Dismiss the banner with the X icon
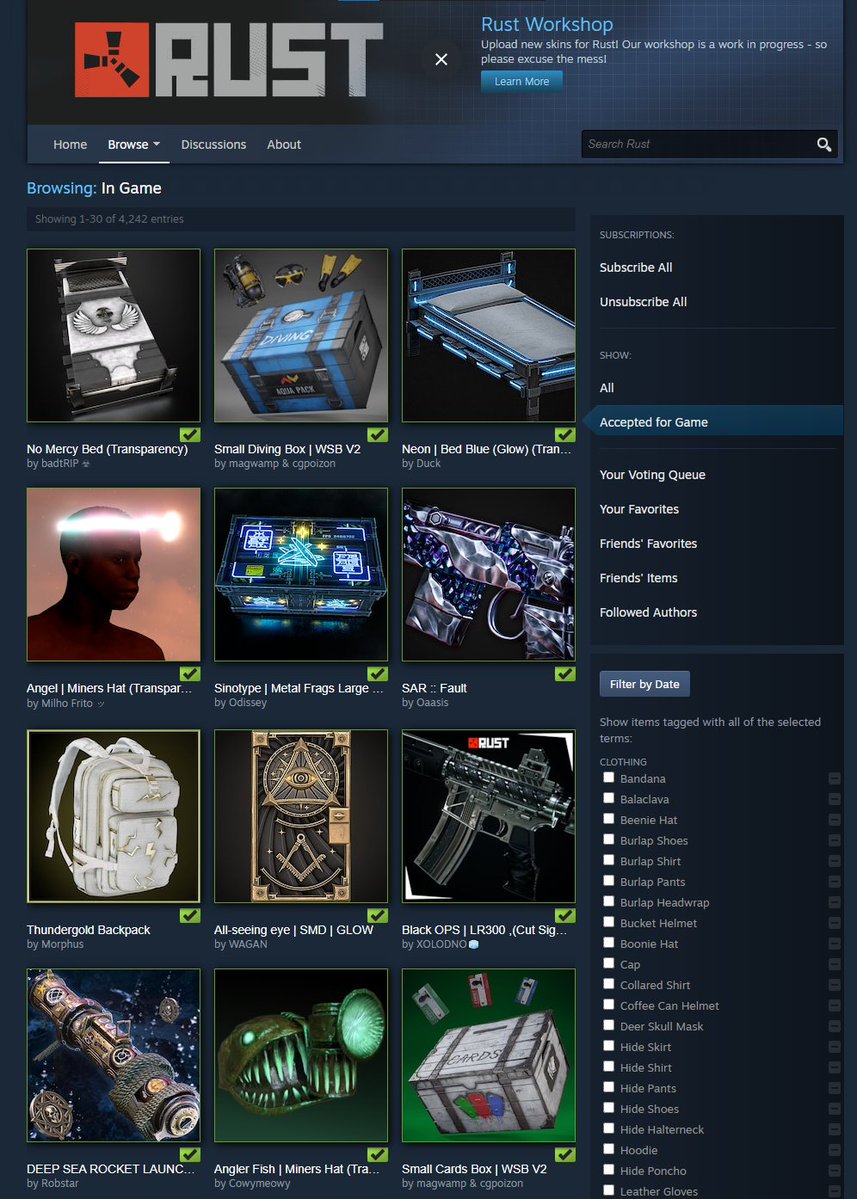This screenshot has width=857, height=1199. pos(441,60)
